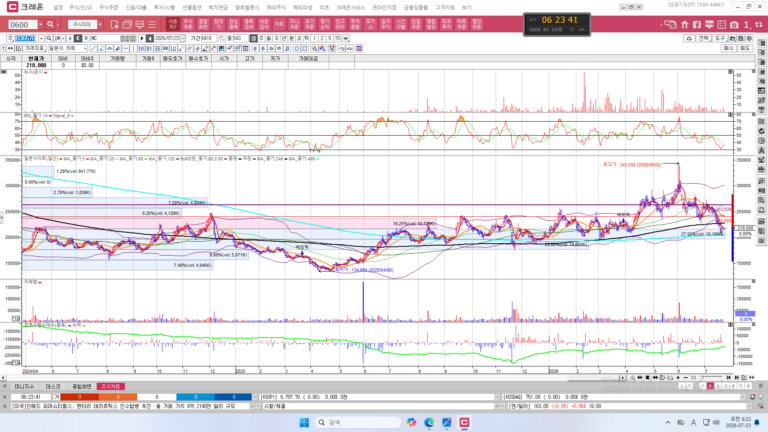Open the 선물옵션 menu
This screenshot has height=432, width=768.
(192, 7)
